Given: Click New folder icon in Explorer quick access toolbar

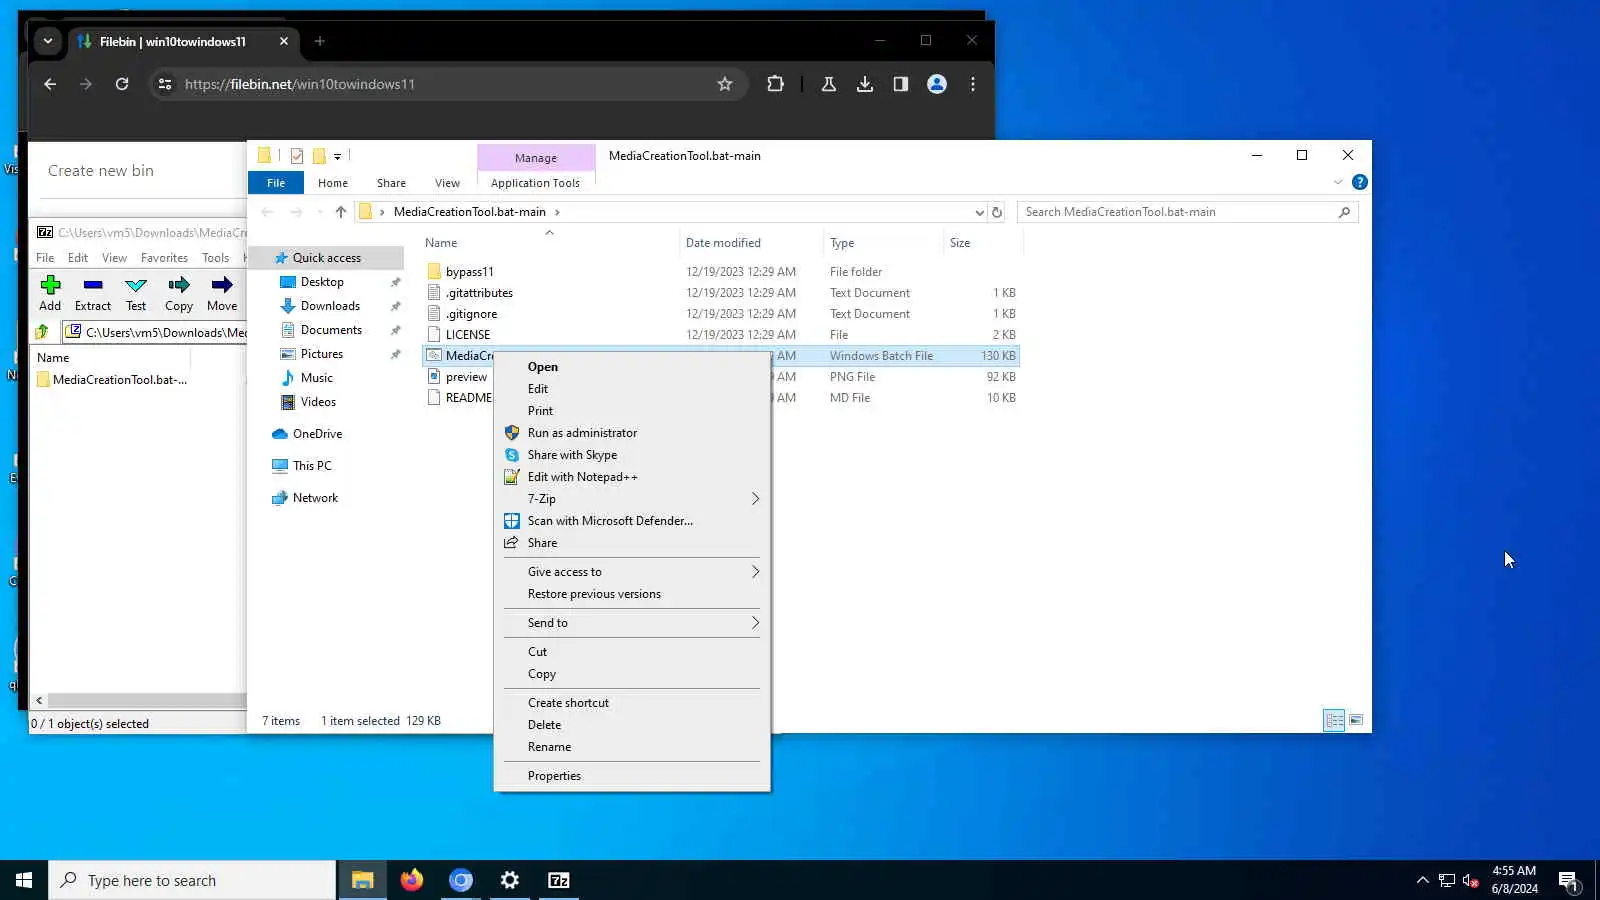Looking at the screenshot, I should coord(319,156).
